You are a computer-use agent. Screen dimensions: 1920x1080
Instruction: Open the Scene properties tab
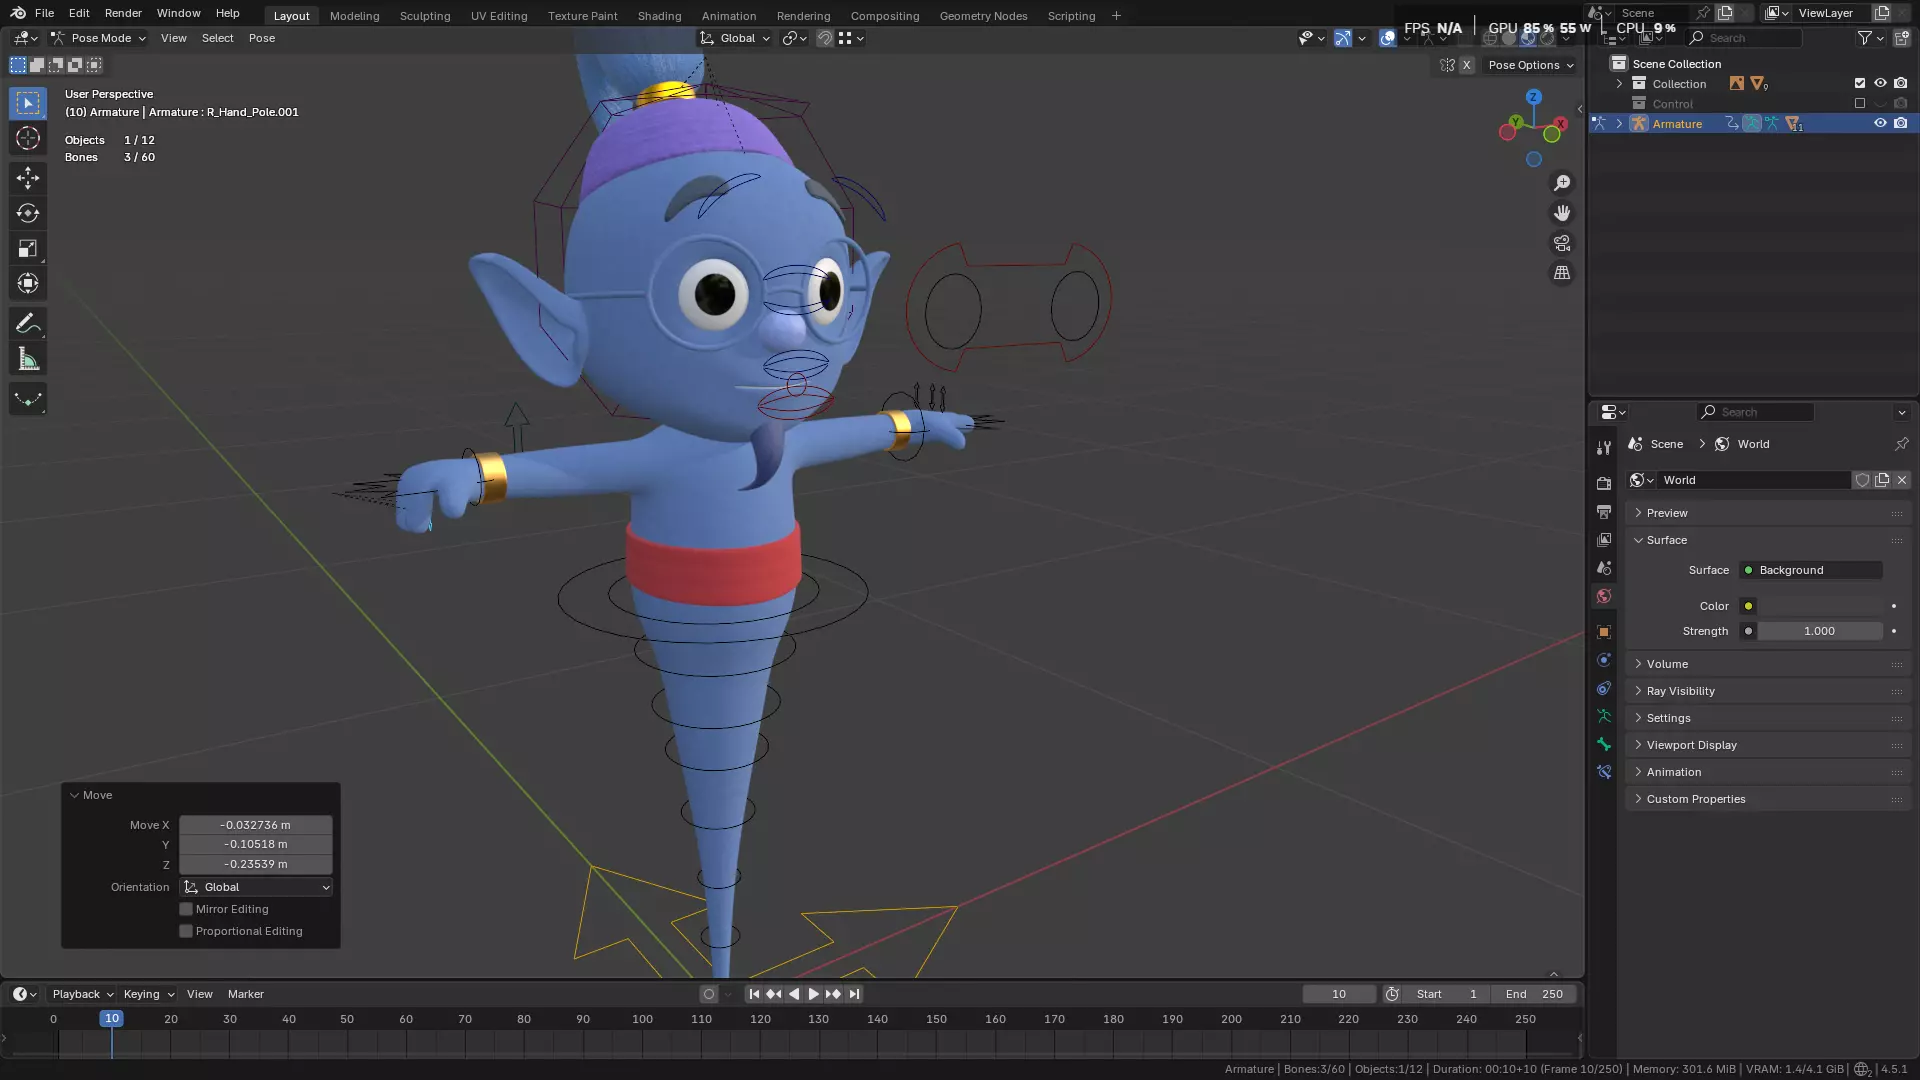pyautogui.click(x=1604, y=568)
